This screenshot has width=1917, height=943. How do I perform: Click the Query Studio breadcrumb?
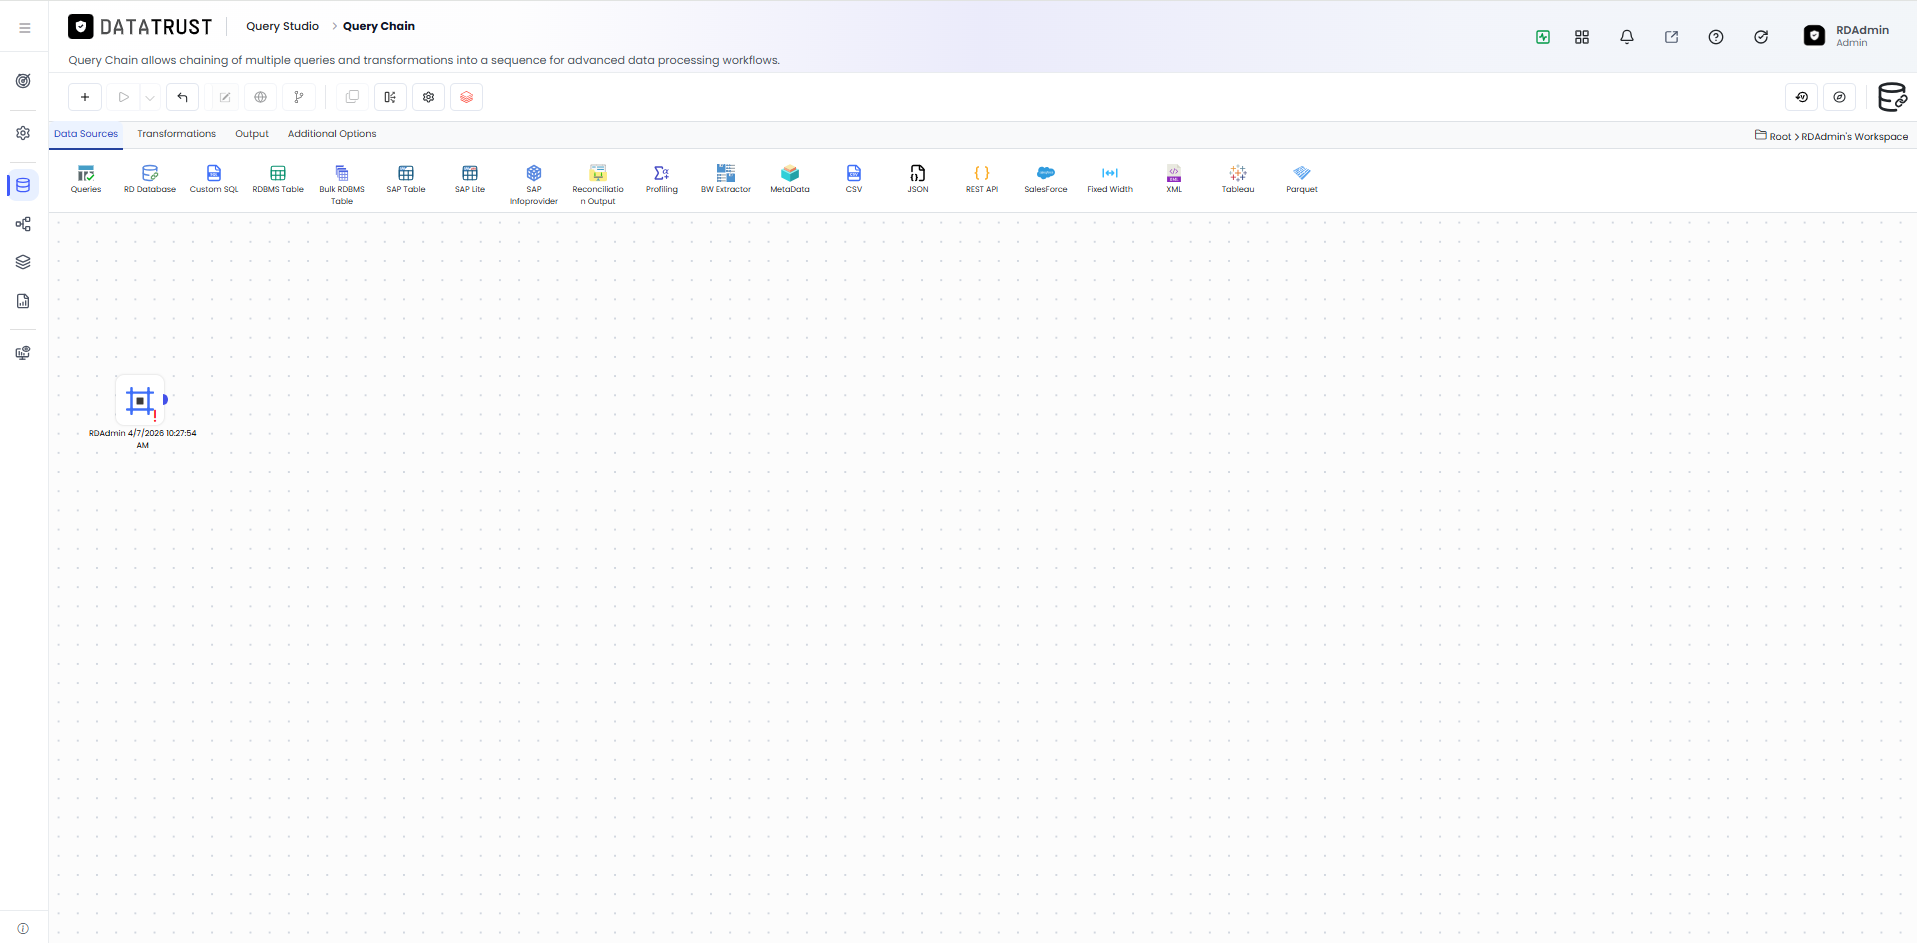[283, 26]
